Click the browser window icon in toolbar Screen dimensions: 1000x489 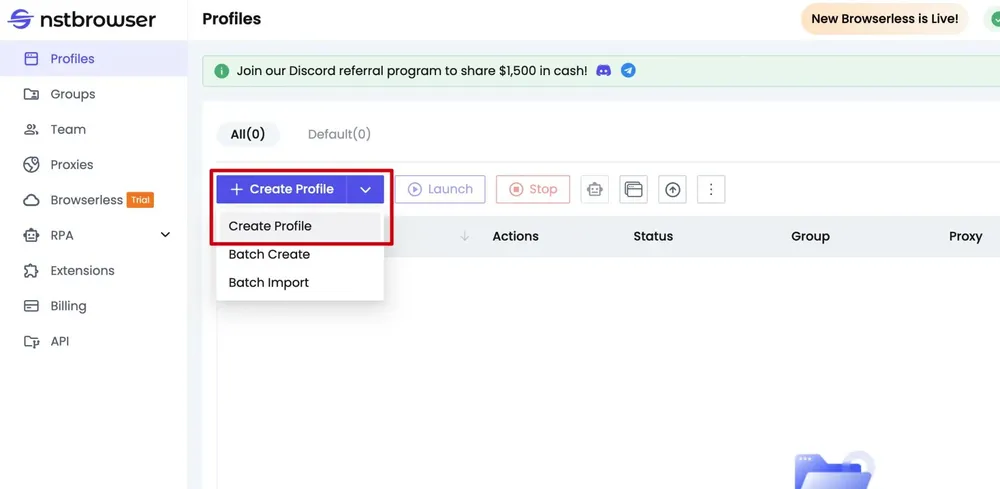coord(633,189)
